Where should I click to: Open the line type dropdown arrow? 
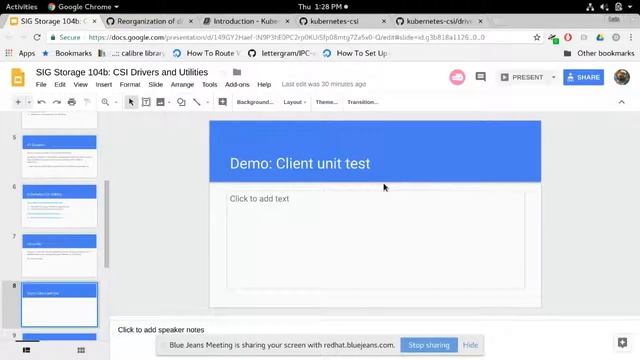(x=207, y=102)
